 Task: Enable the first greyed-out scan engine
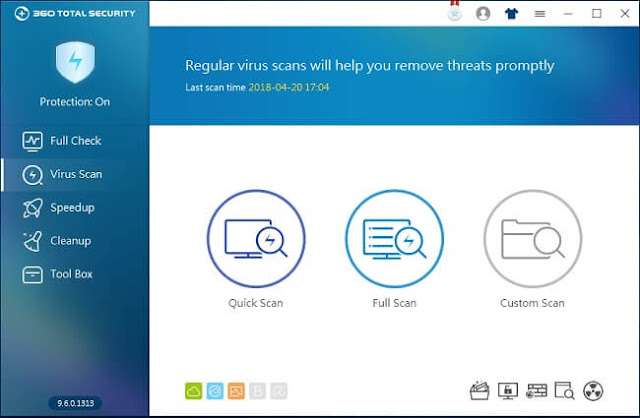pyautogui.click(x=257, y=391)
